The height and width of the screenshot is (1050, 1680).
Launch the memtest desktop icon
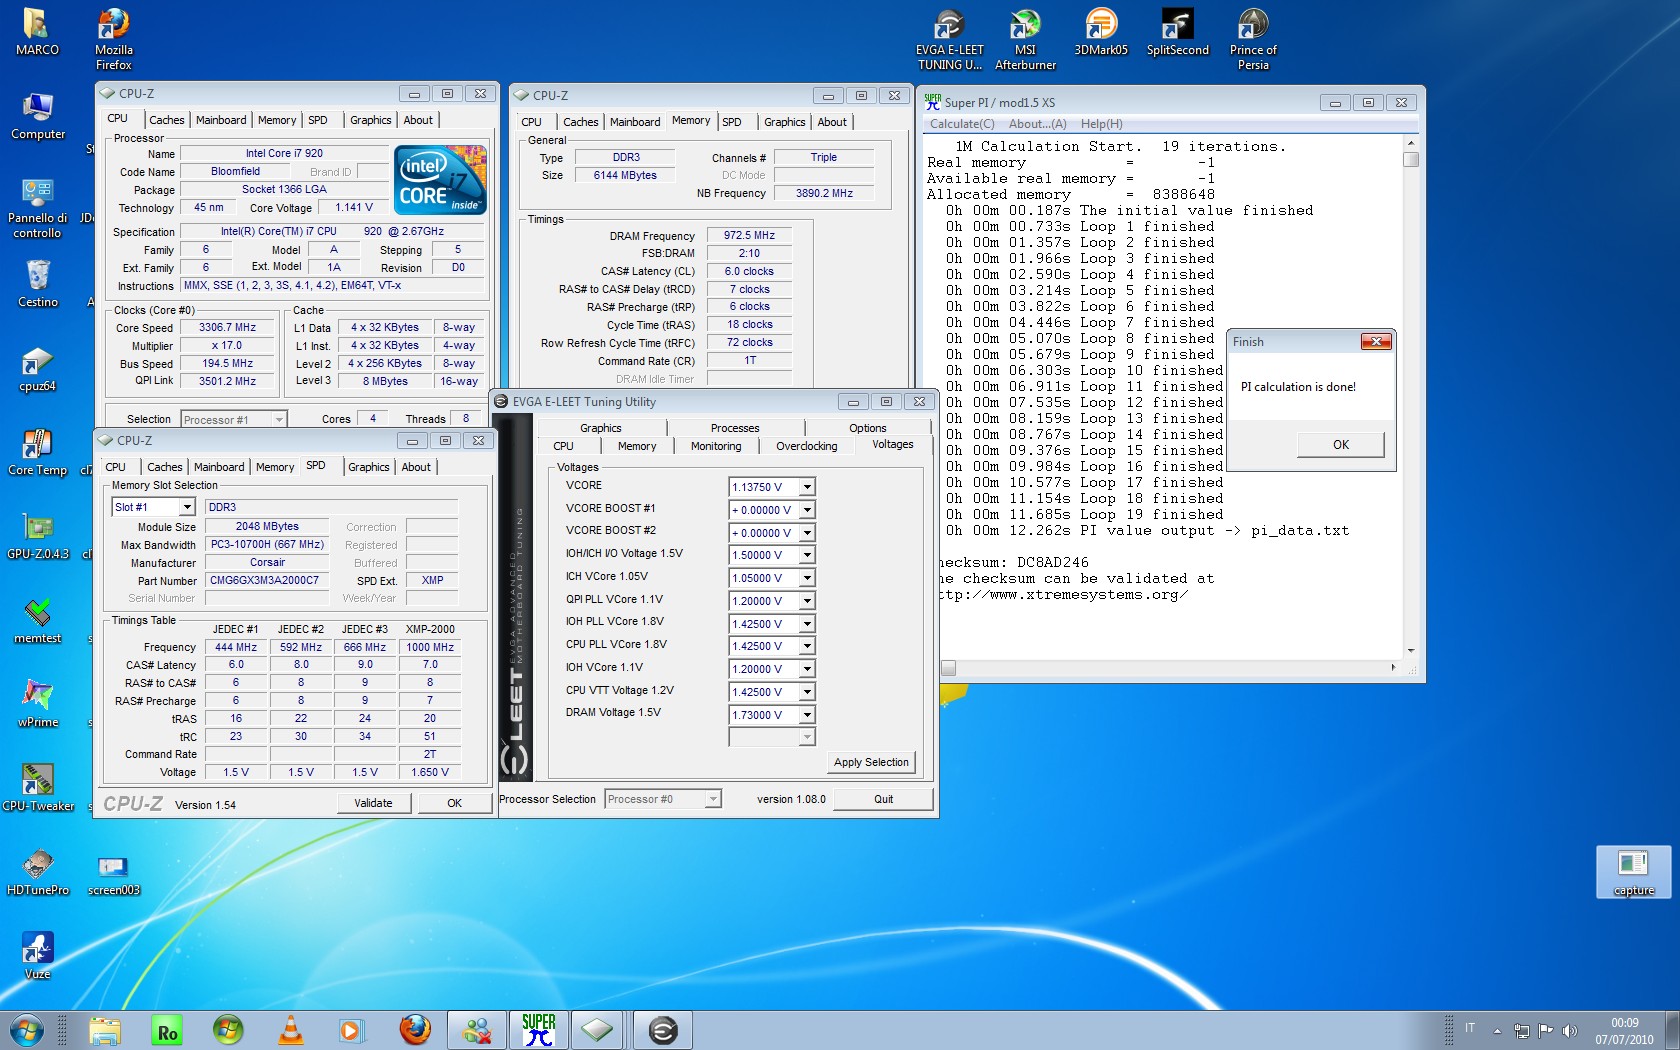(38, 620)
